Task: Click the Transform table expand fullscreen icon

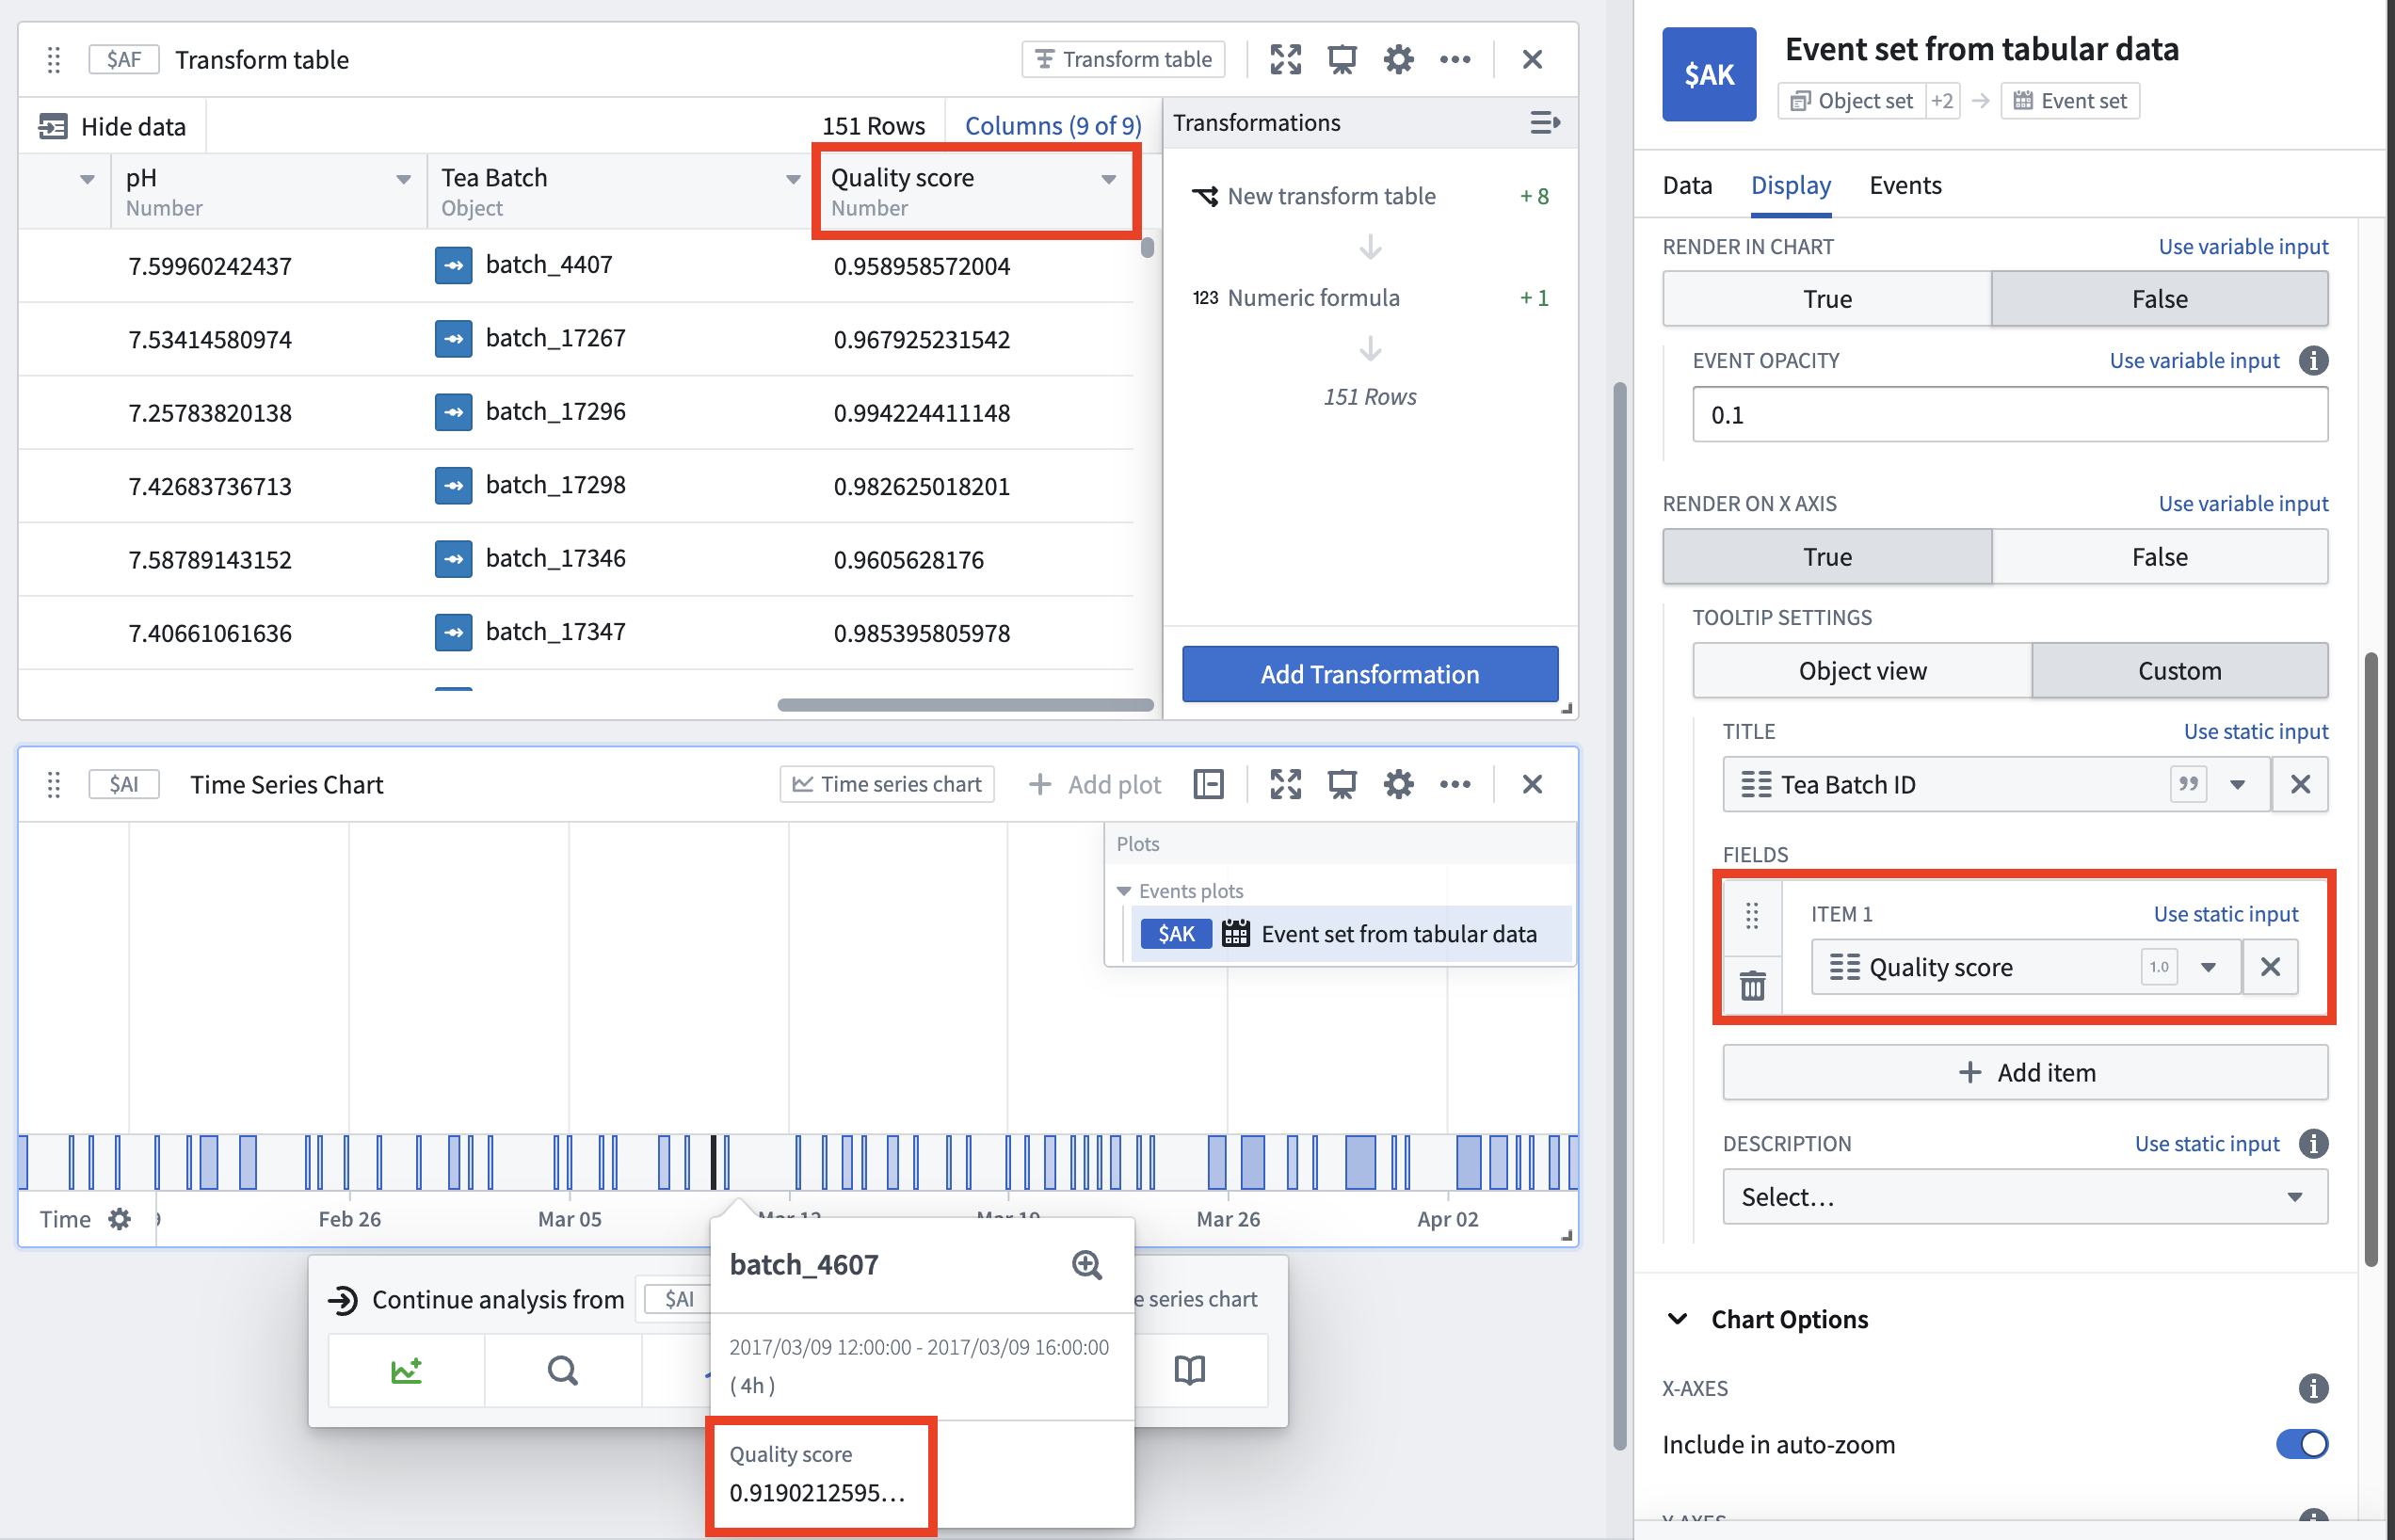Action: (x=1285, y=60)
